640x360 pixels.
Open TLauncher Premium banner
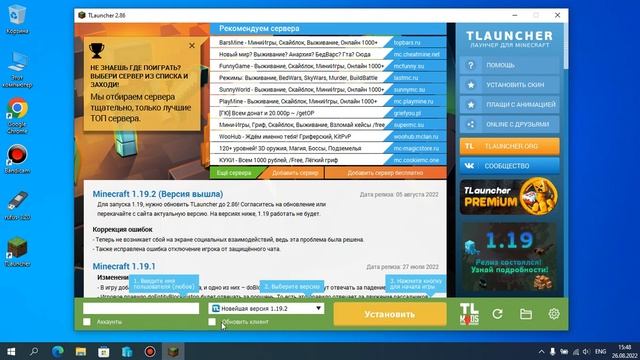click(x=509, y=196)
